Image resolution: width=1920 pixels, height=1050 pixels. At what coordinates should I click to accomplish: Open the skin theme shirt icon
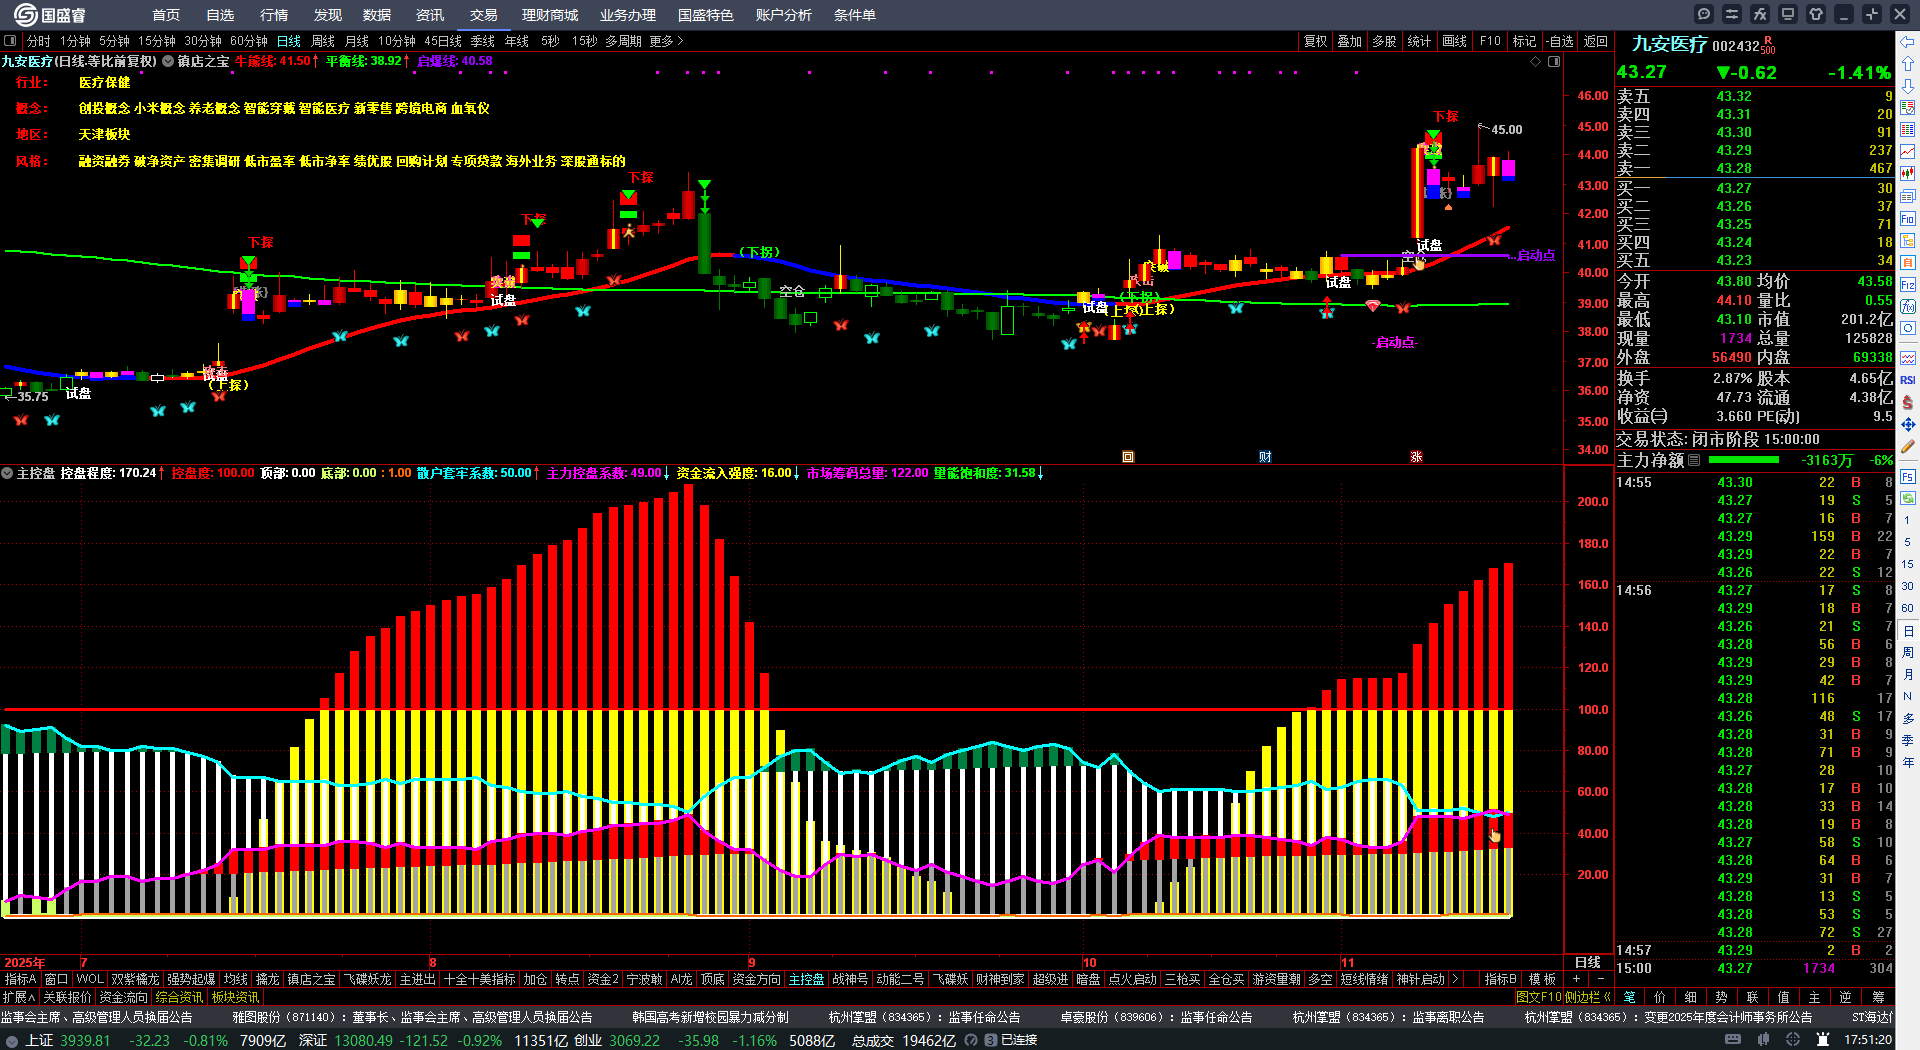pyautogui.click(x=1816, y=14)
